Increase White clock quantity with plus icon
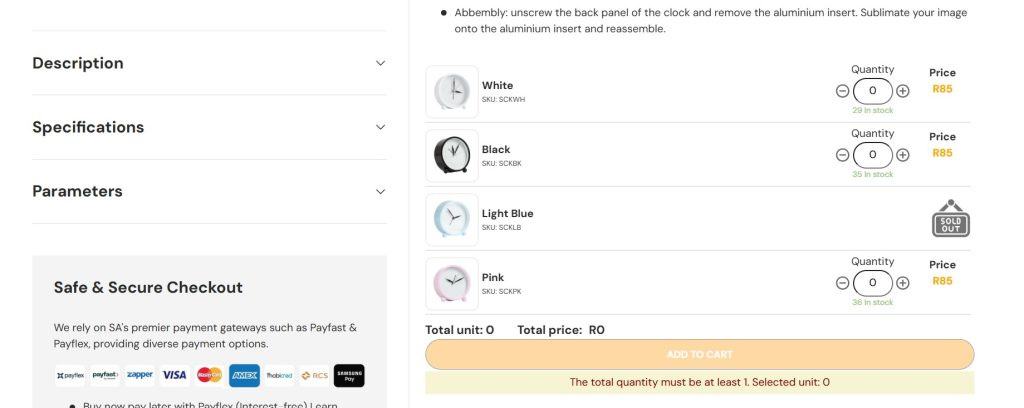Viewport: 1024px width, 408px height. 903,91
